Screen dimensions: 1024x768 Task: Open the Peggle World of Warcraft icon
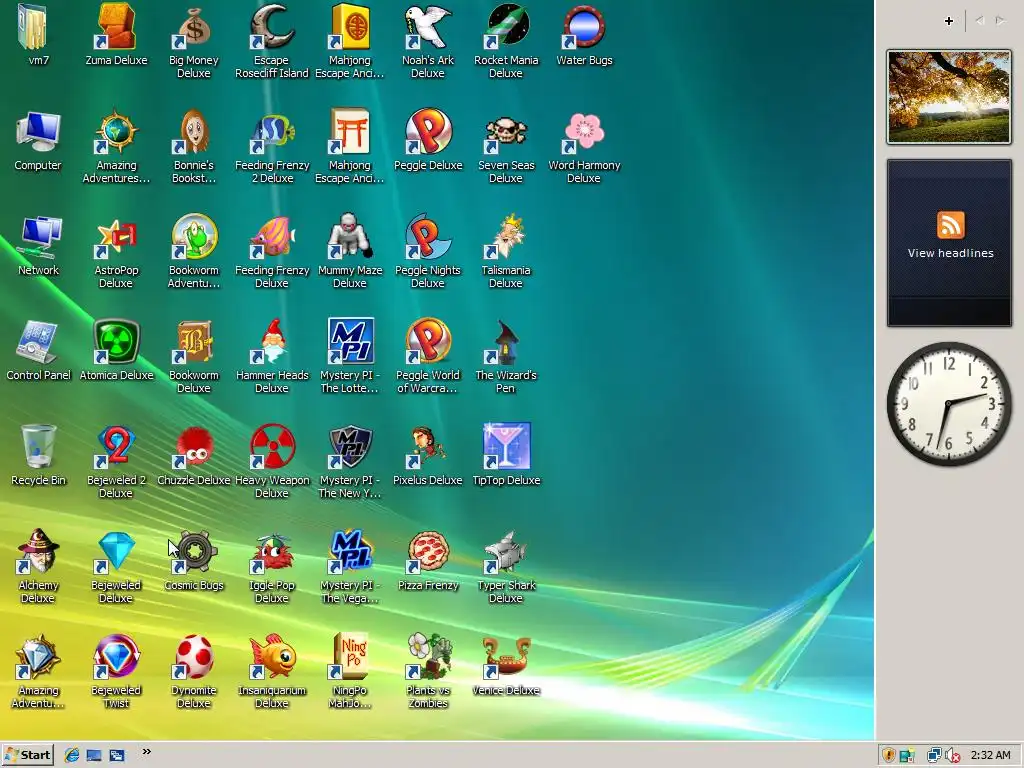tap(428, 343)
